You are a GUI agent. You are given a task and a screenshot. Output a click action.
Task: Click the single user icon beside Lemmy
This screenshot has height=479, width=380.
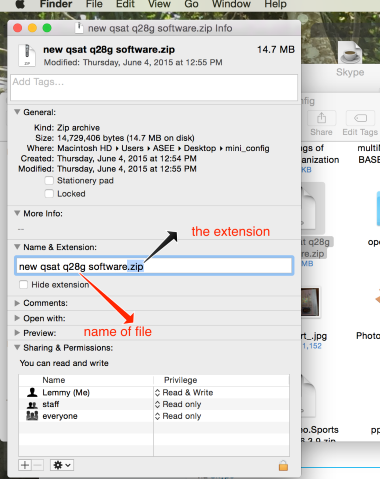coord(32,392)
